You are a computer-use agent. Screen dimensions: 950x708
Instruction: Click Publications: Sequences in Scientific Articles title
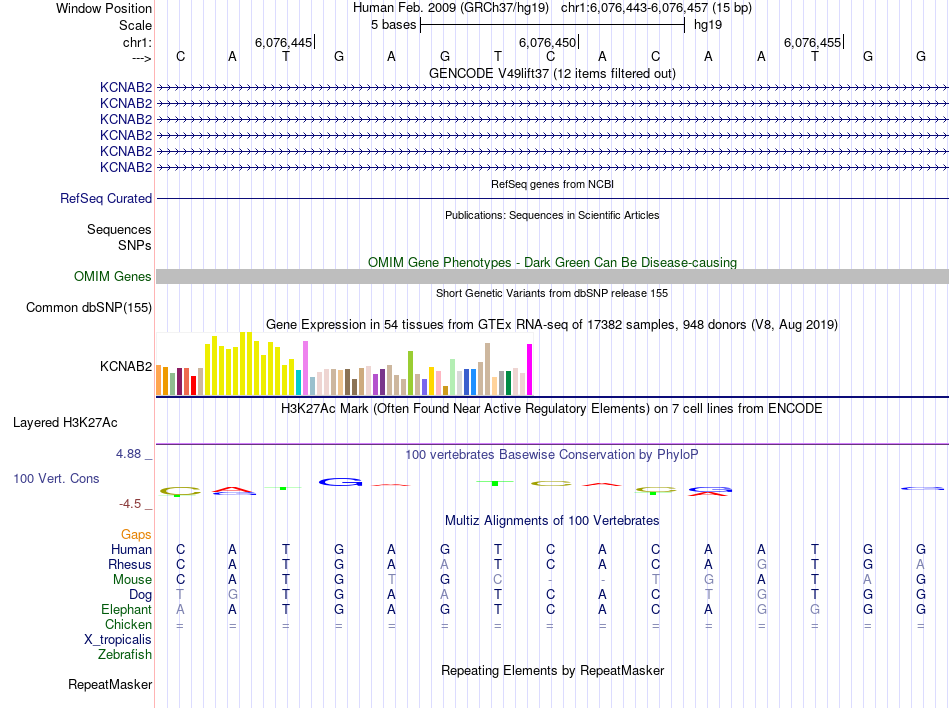pyautogui.click(x=552, y=215)
